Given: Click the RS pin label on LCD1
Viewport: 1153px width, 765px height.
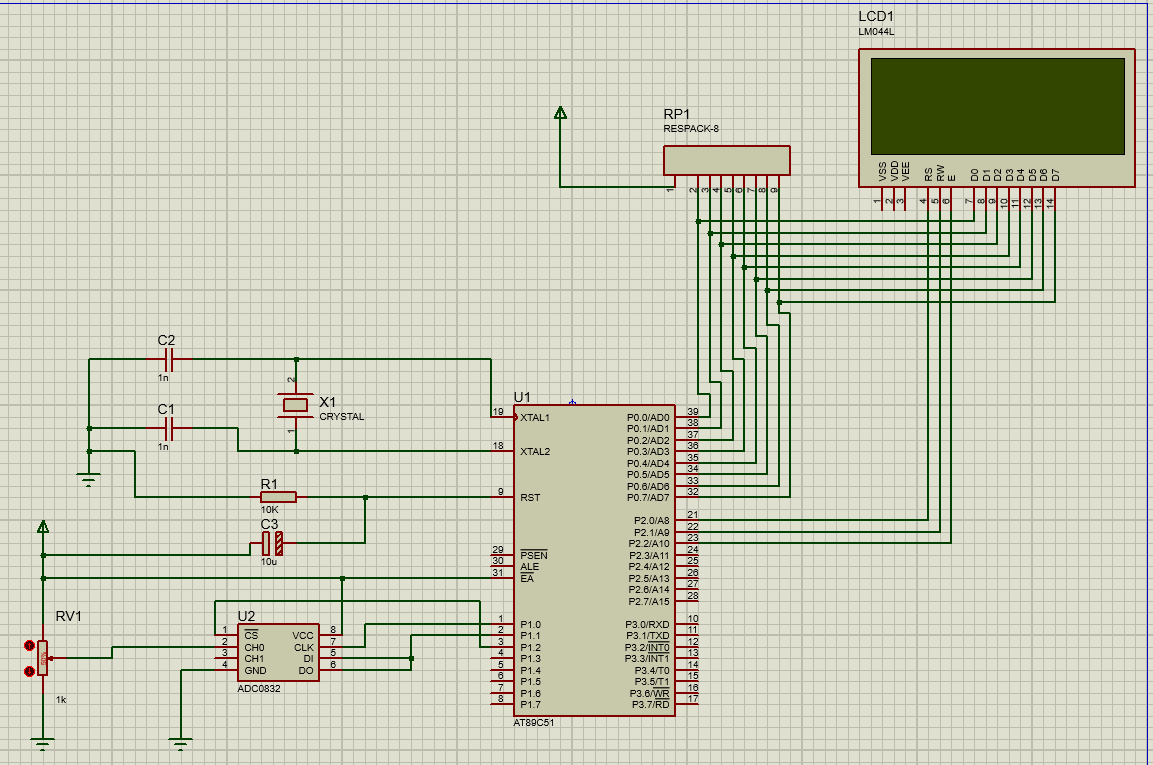Looking at the screenshot, I should (929, 174).
